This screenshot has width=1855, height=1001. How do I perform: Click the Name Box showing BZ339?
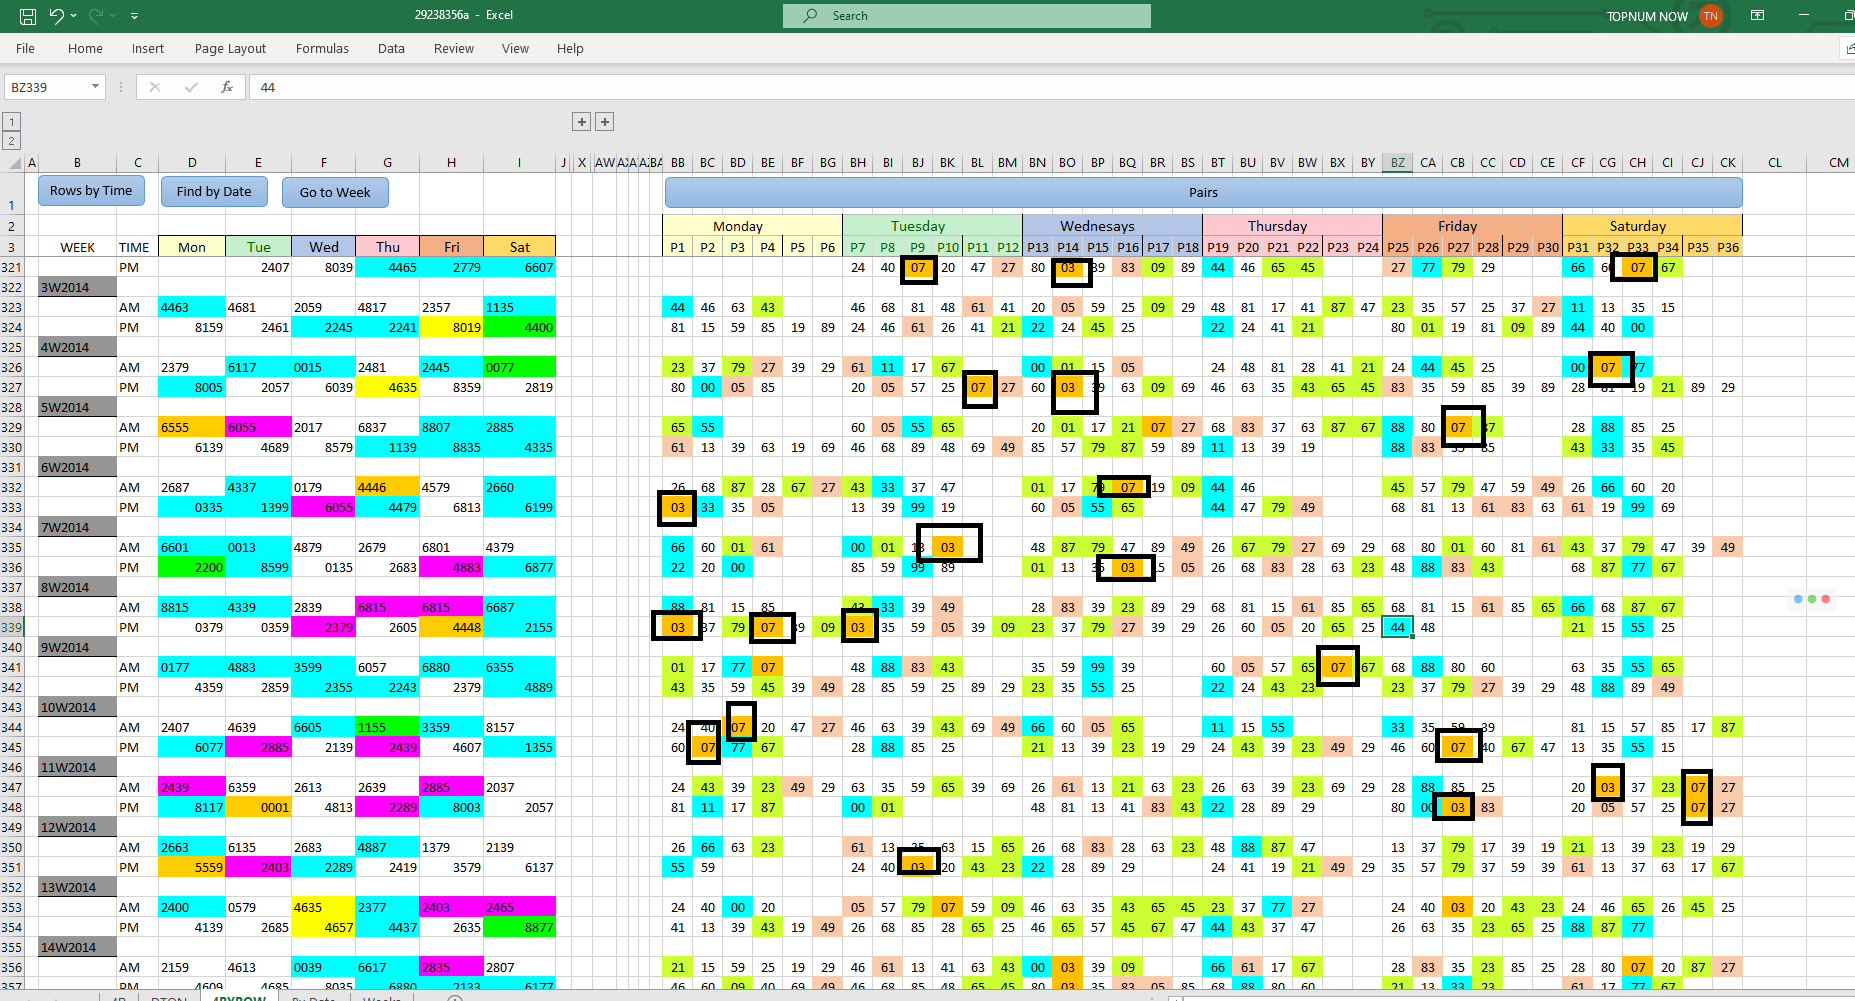[x=47, y=87]
